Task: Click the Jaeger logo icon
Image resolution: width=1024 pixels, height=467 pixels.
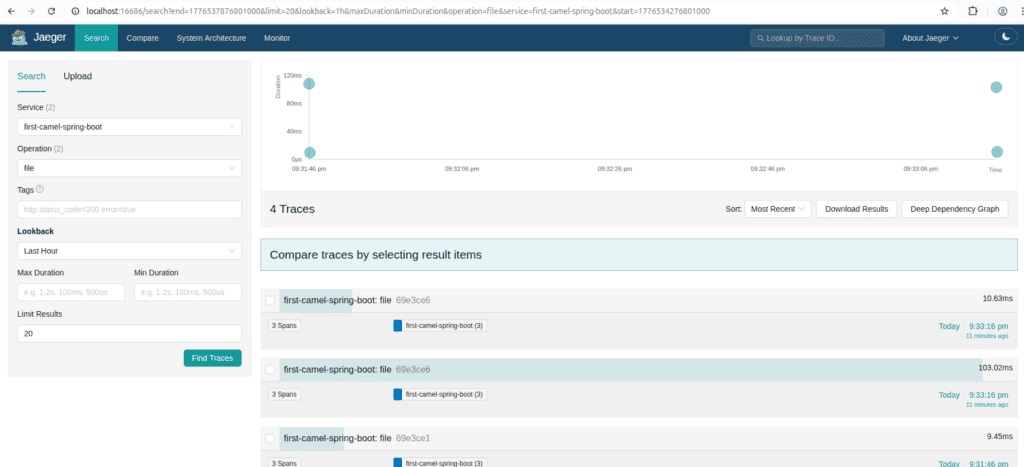Action: 18,38
